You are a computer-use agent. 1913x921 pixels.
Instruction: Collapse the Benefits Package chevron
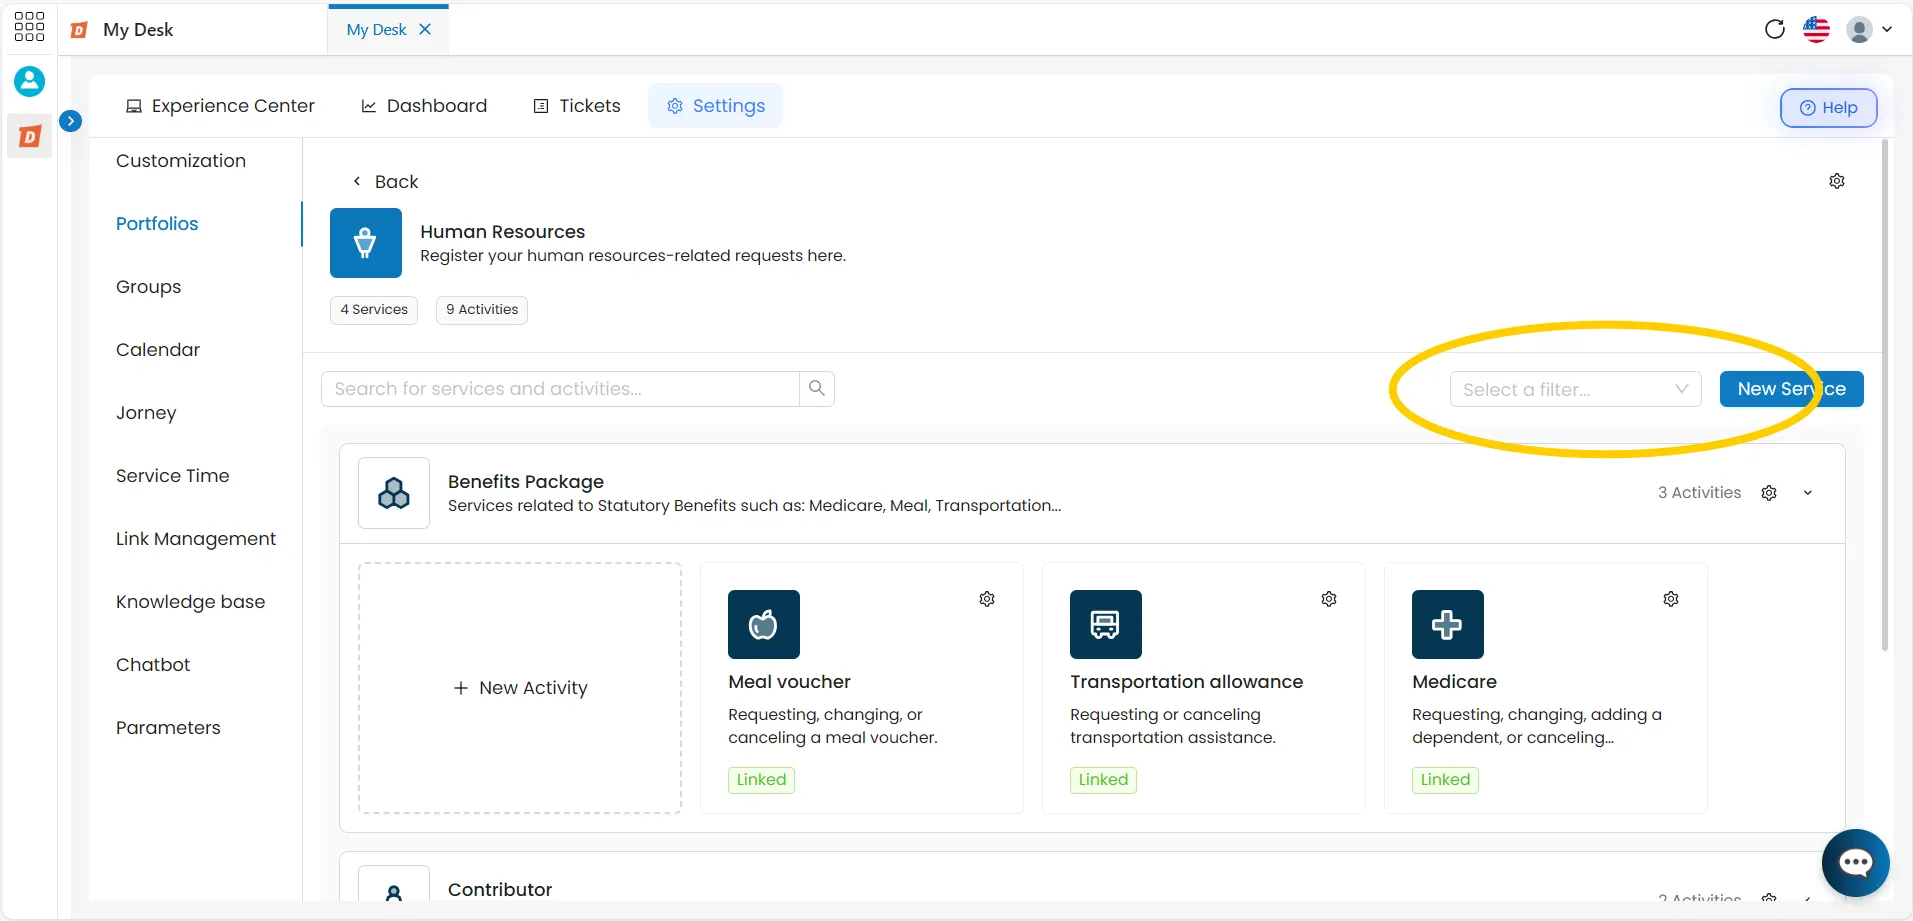(x=1808, y=493)
